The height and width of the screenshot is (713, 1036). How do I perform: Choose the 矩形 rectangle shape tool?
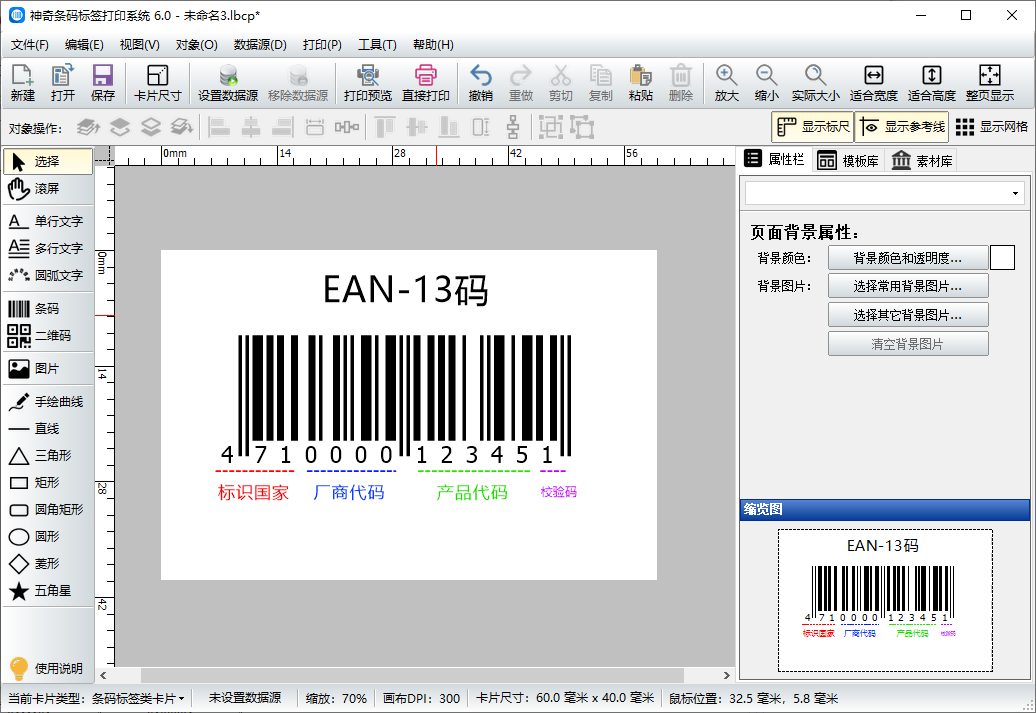pyautogui.click(x=47, y=482)
